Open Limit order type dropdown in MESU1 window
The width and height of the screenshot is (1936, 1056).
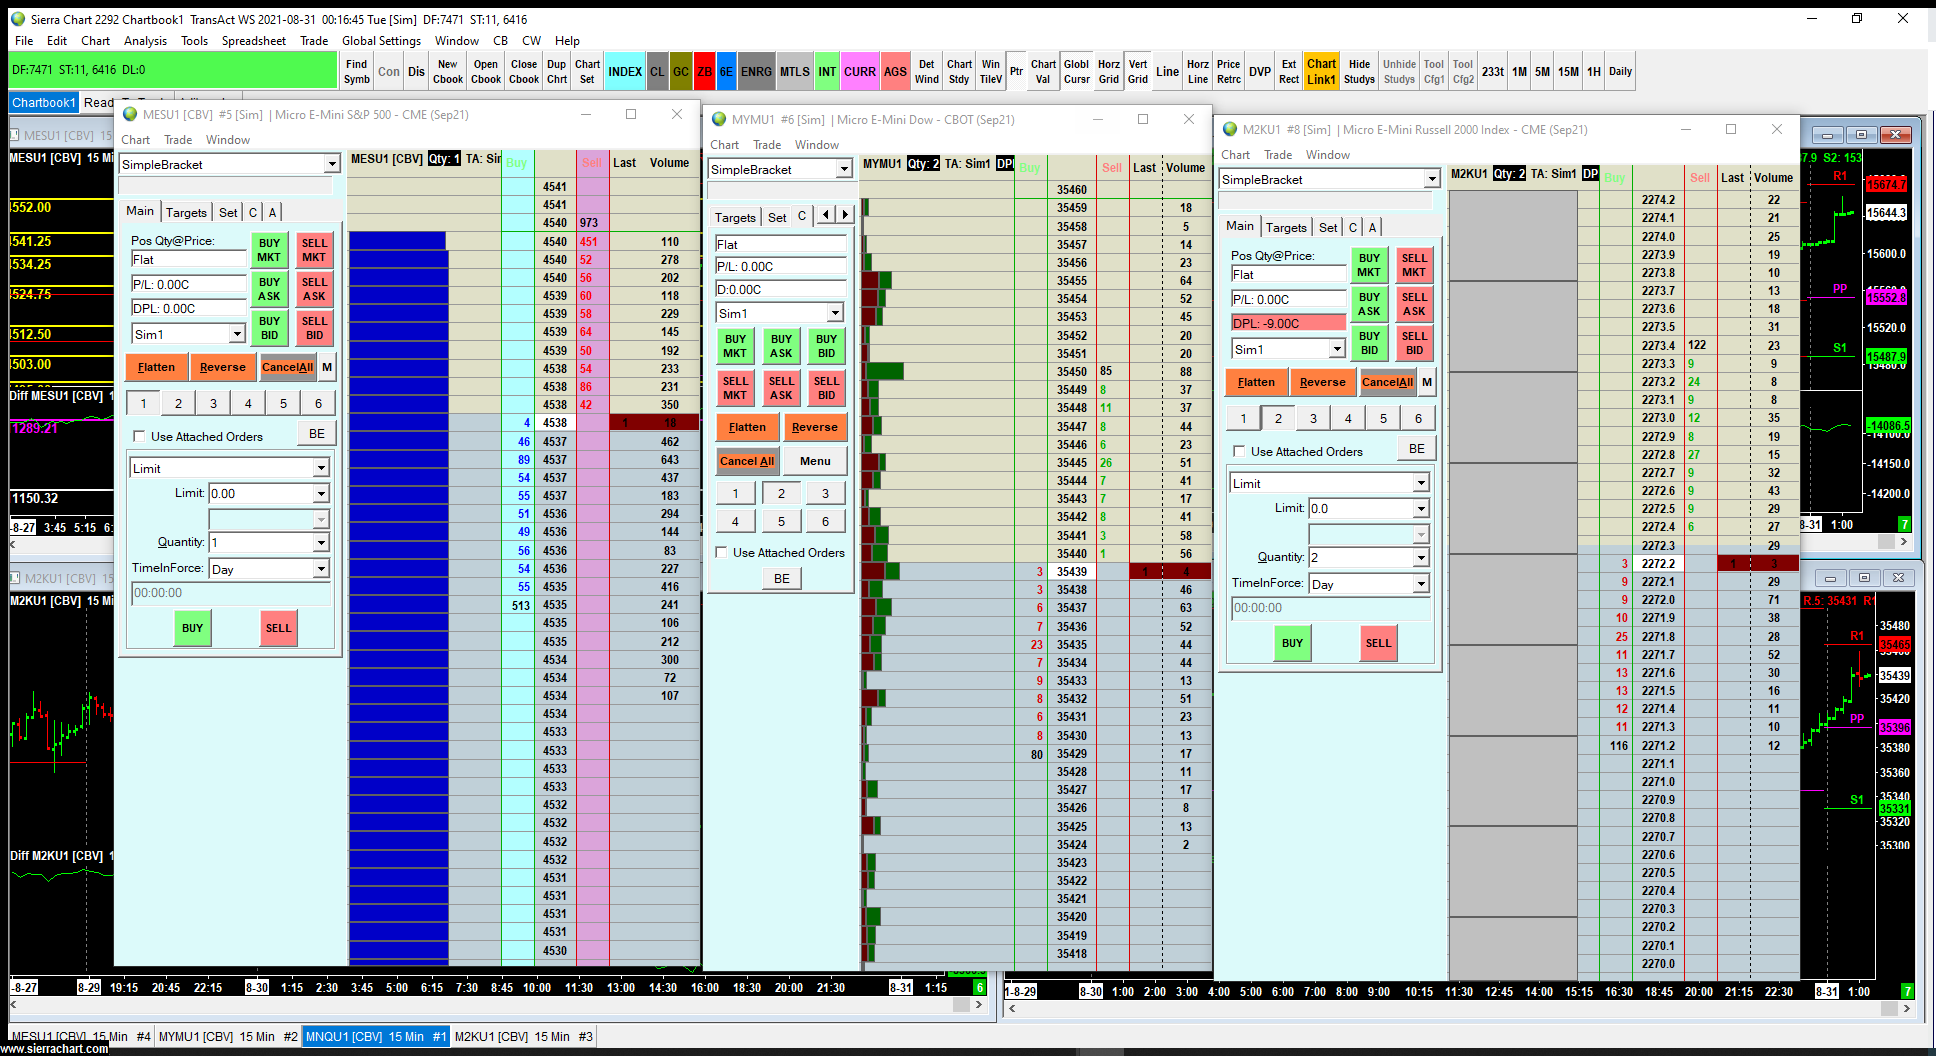coord(321,468)
